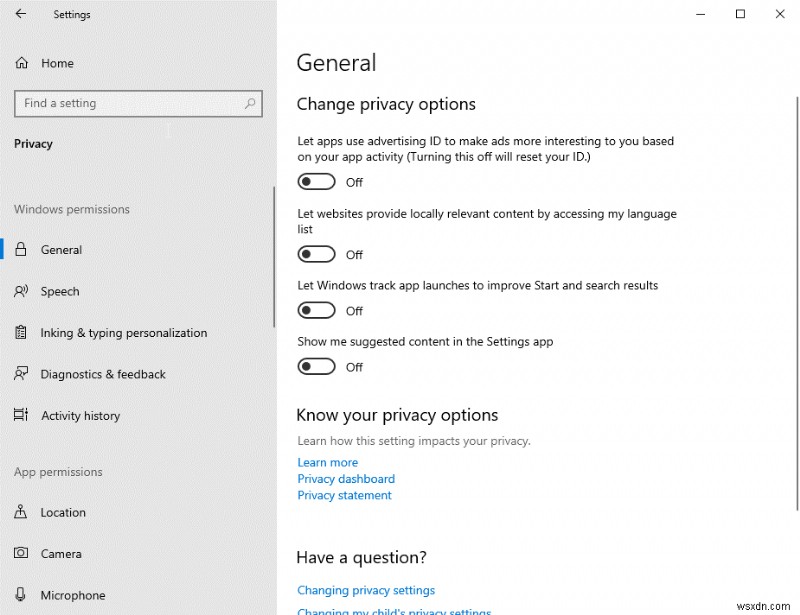Click the back arrow

tap(20, 14)
